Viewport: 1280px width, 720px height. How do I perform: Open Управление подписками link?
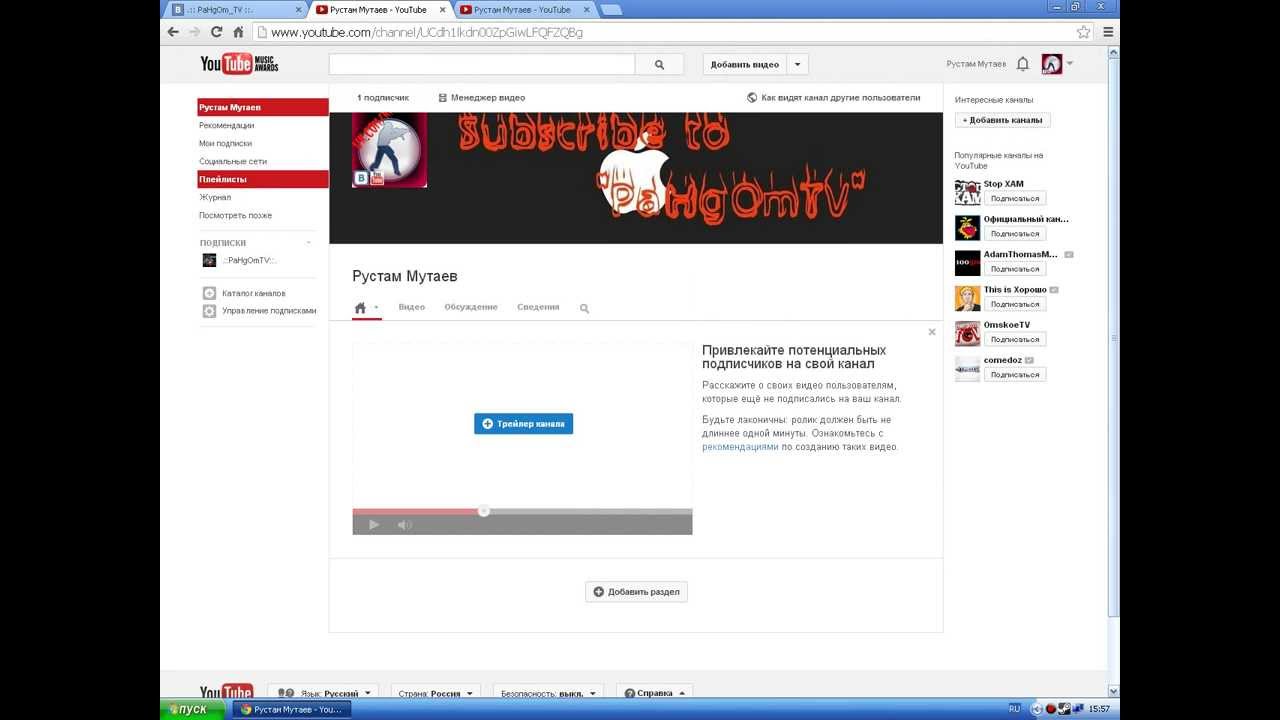pos(269,311)
